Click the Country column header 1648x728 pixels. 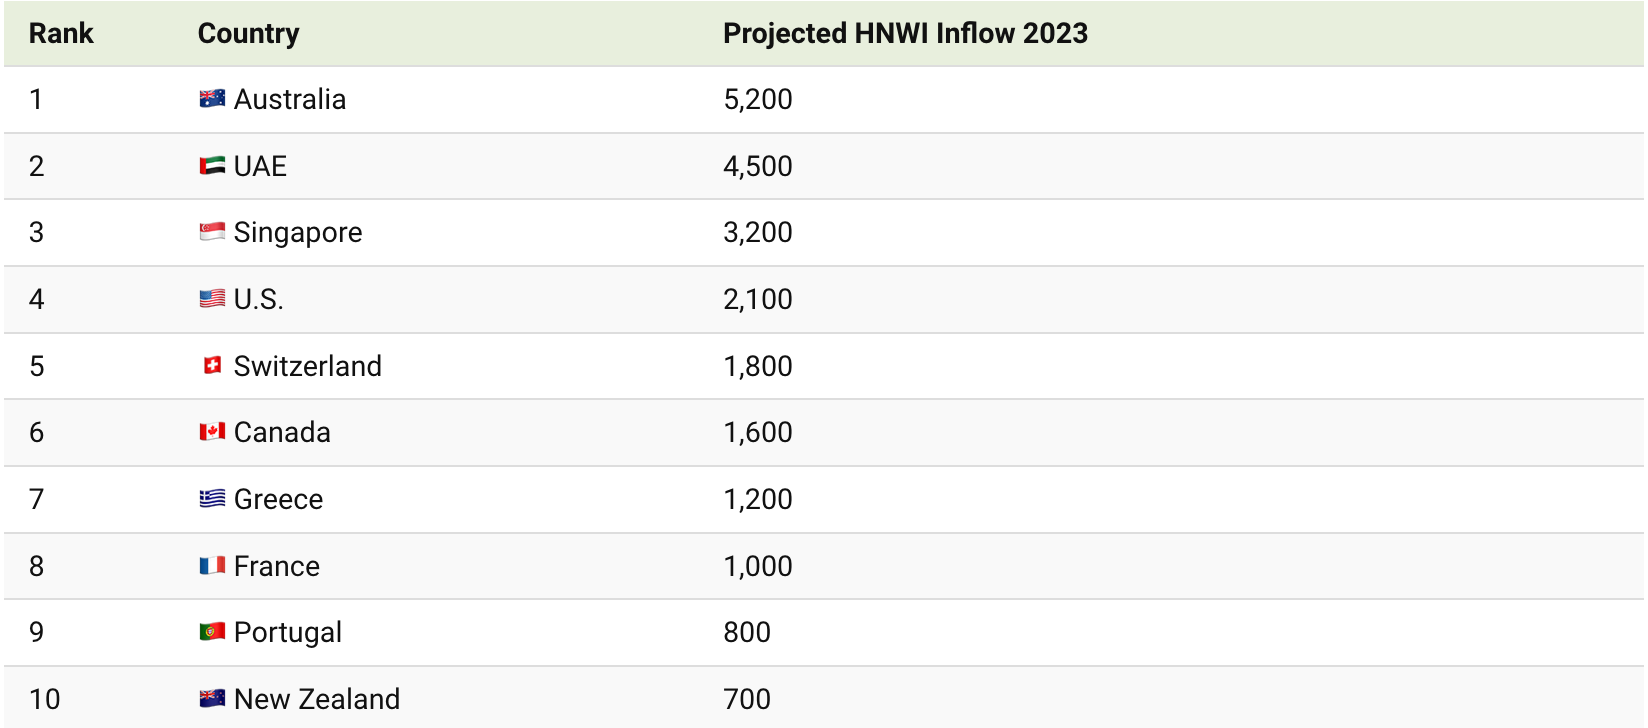click(x=248, y=33)
